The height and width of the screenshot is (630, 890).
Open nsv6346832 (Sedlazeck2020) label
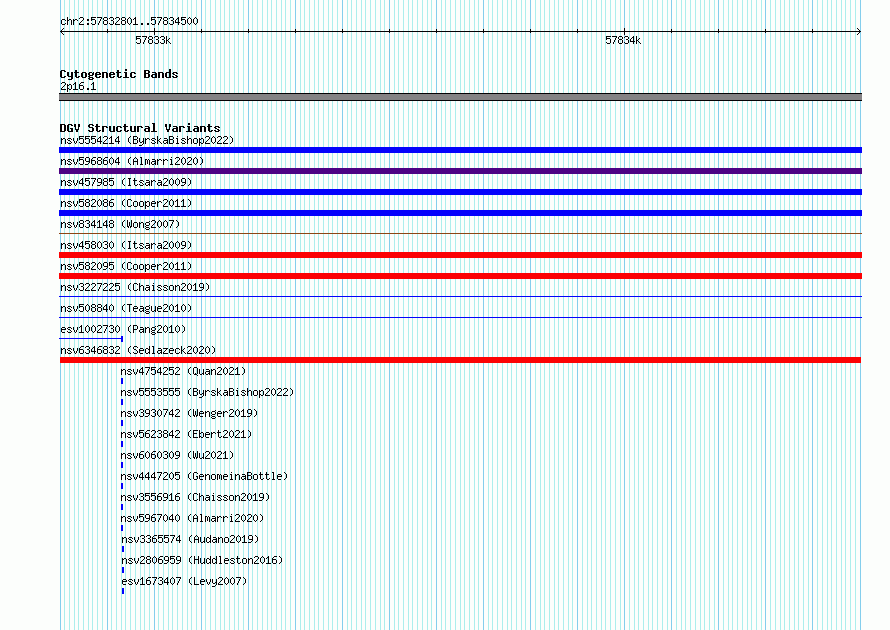(138, 350)
